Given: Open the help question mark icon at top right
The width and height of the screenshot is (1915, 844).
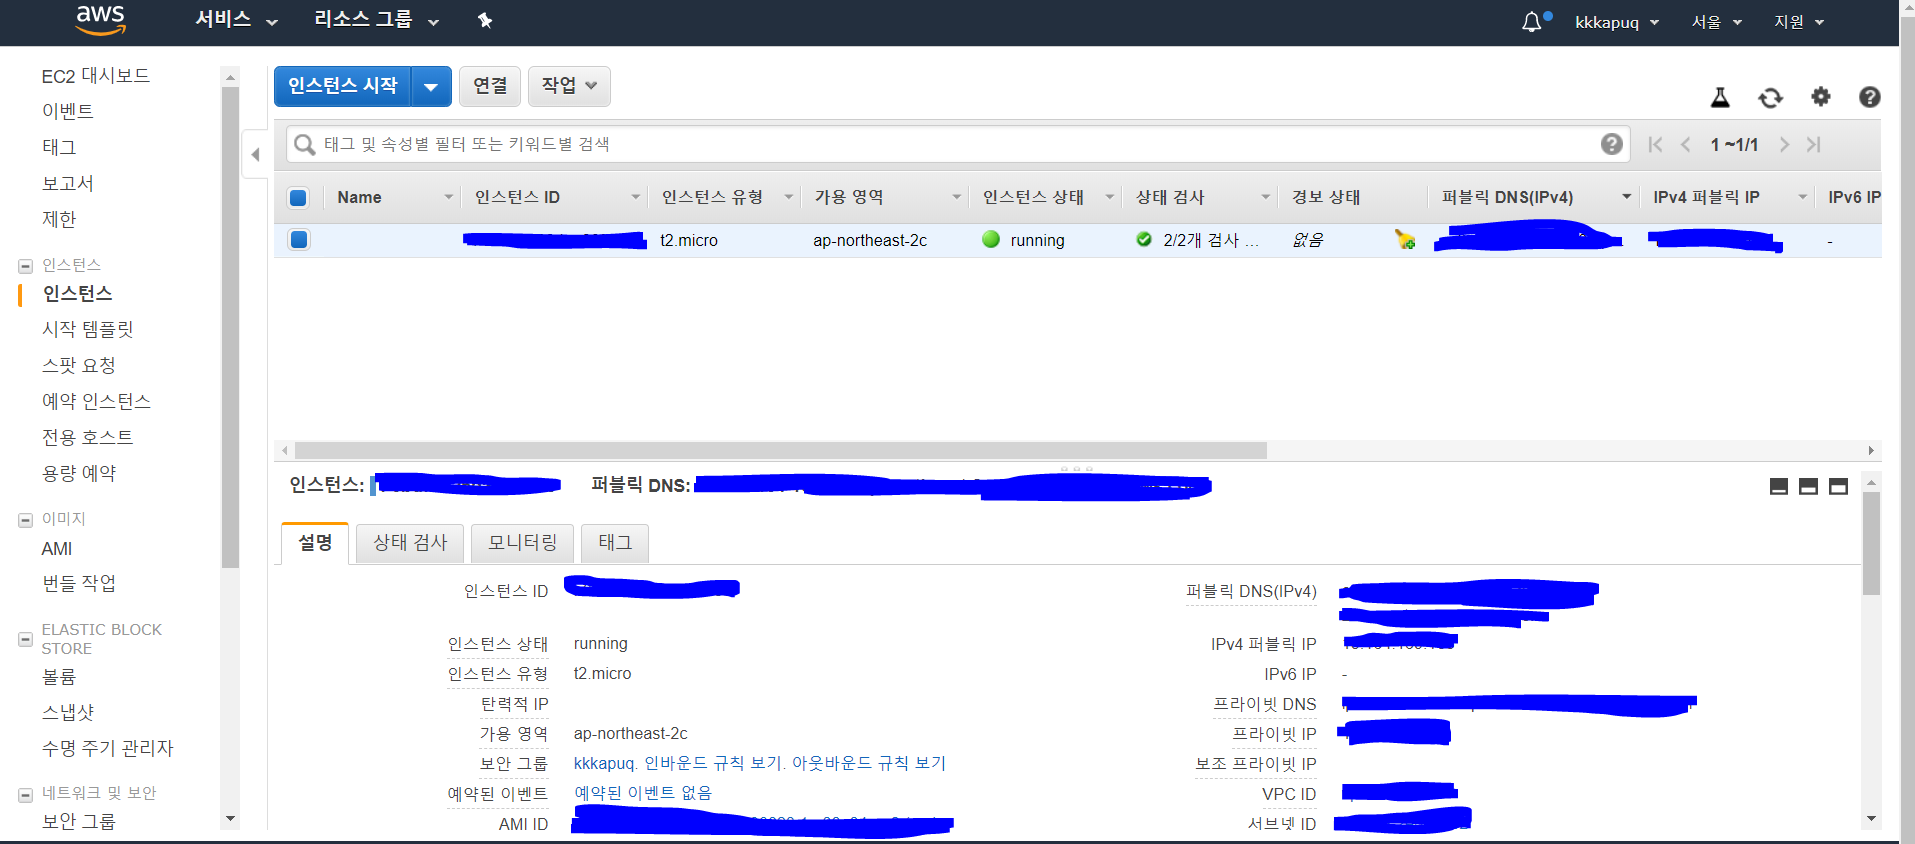Looking at the screenshot, I should point(1870,96).
